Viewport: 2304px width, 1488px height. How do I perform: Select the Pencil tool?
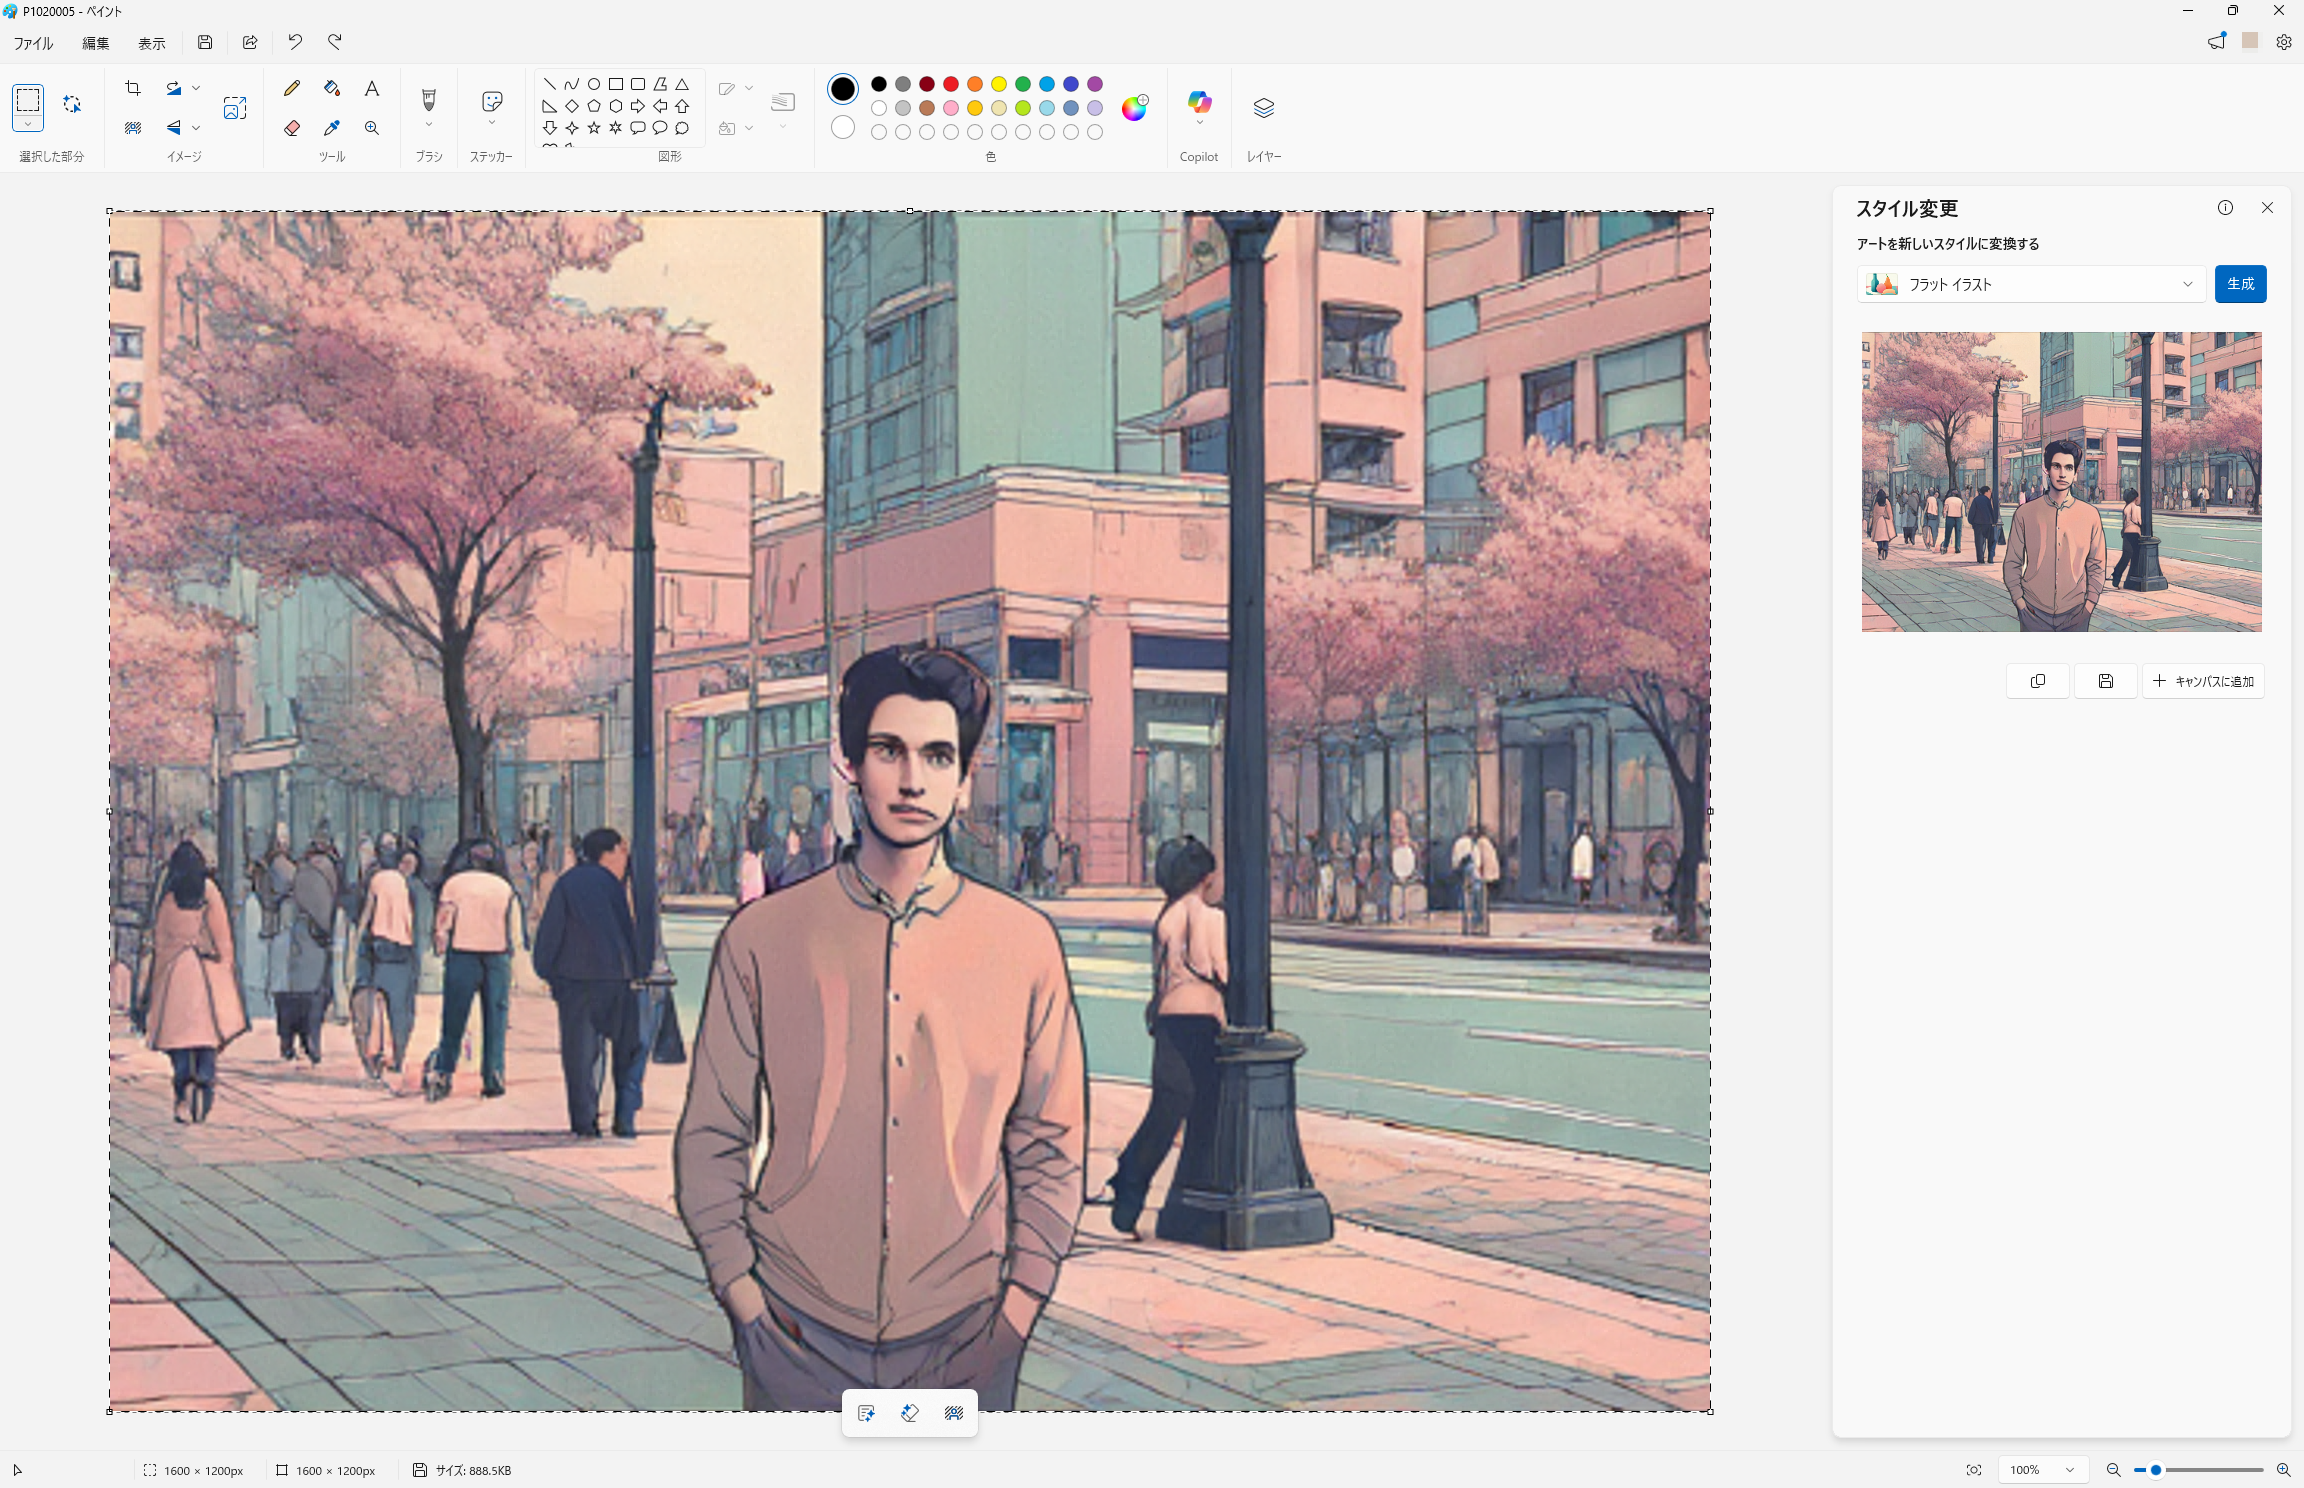[292, 89]
